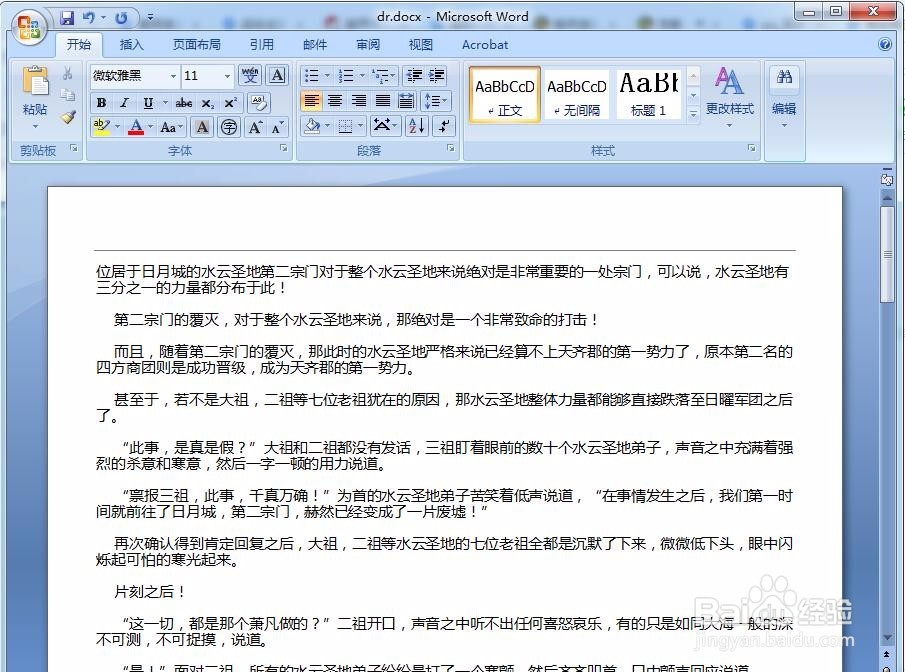Center align the text
905x672 pixels.
tap(335, 101)
